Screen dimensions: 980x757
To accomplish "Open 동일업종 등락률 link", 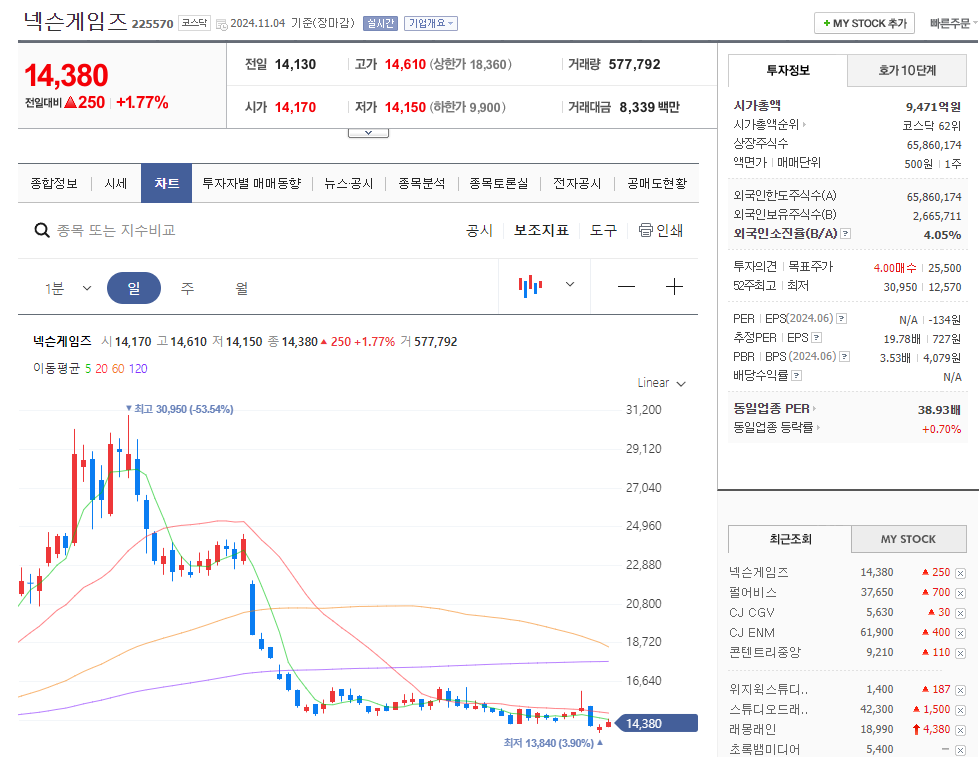I will point(777,428).
